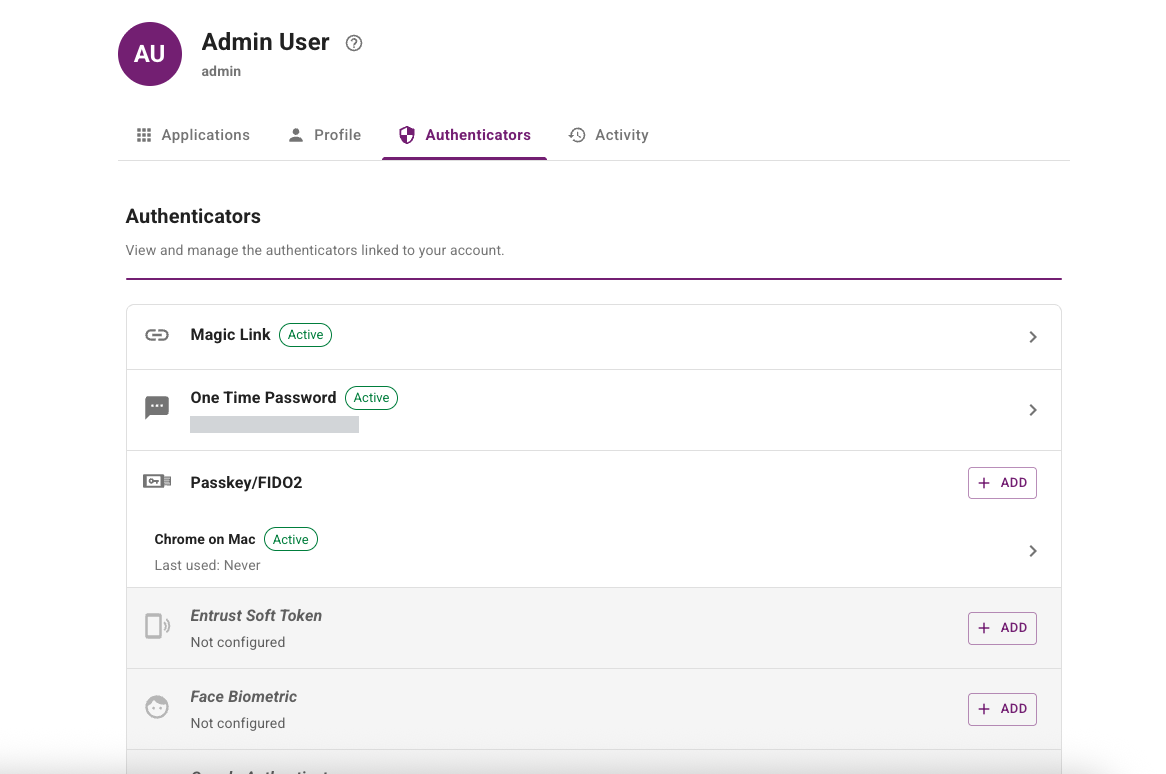The height and width of the screenshot is (774, 1166).
Task: Open Chrome on Mac details chevron
Action: (x=1033, y=551)
